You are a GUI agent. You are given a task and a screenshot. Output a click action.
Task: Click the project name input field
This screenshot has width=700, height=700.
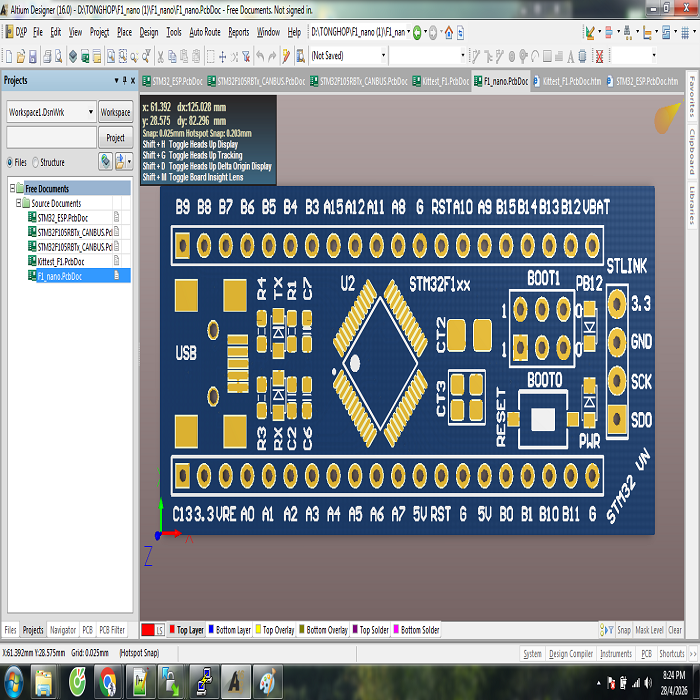[51, 138]
